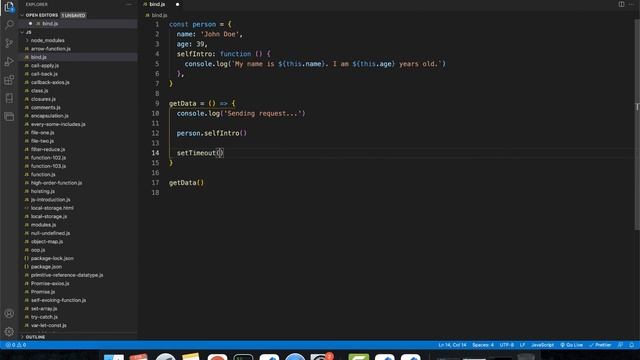Open null-undefined.js file
The image size is (640, 360).
tap(50, 233)
